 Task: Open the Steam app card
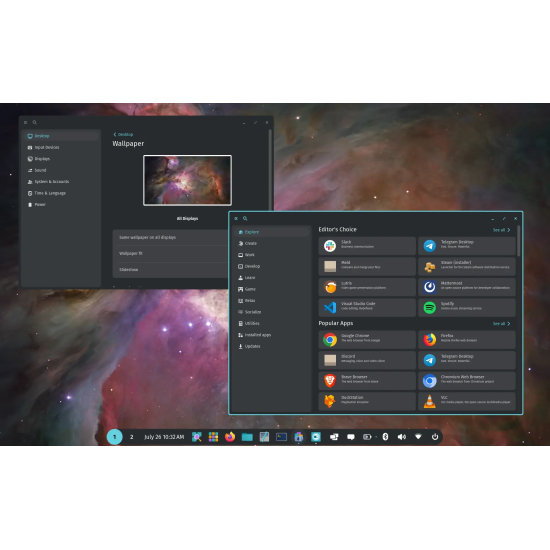point(467,266)
